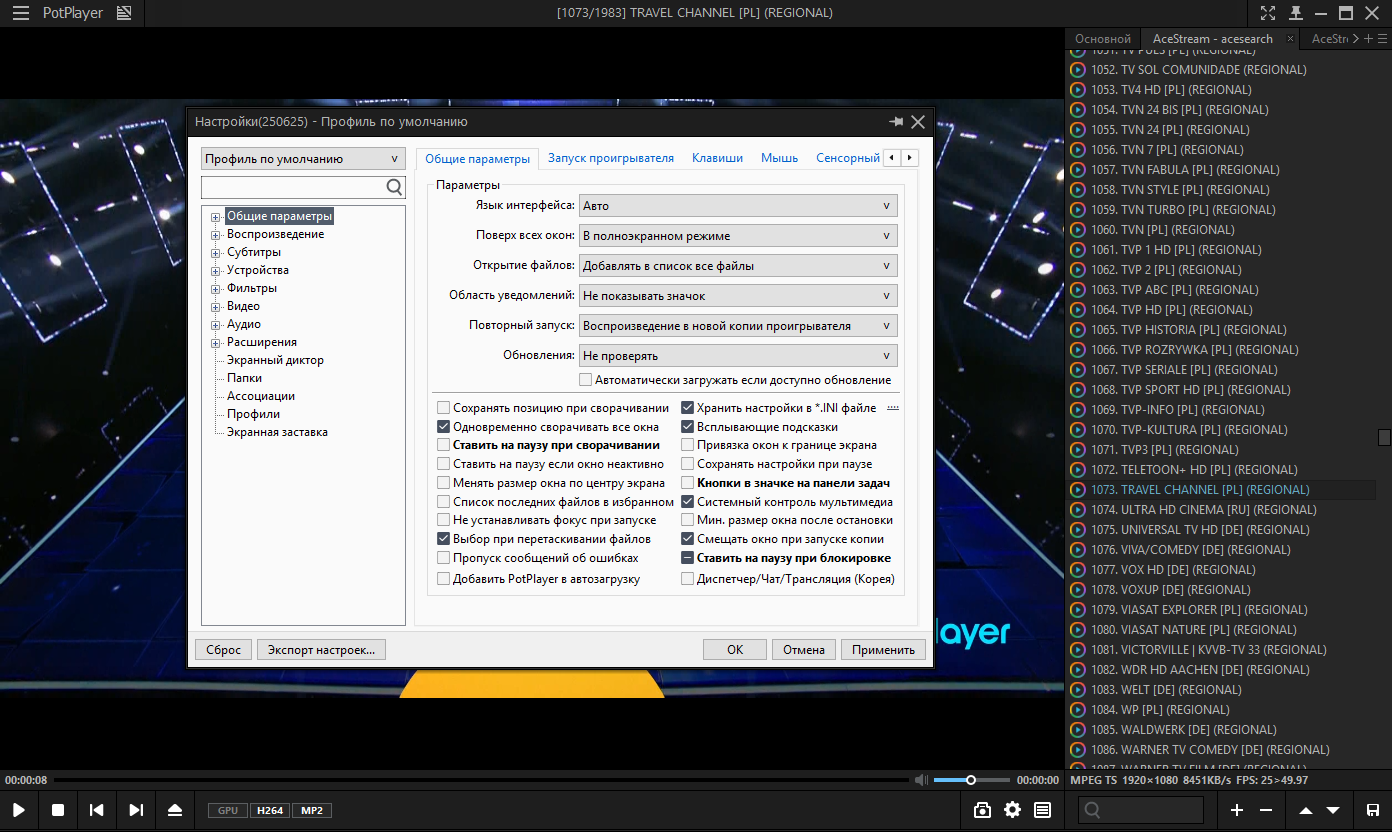Adjust the volume slider
Screen dimensions: 1392x832
click(x=971, y=780)
